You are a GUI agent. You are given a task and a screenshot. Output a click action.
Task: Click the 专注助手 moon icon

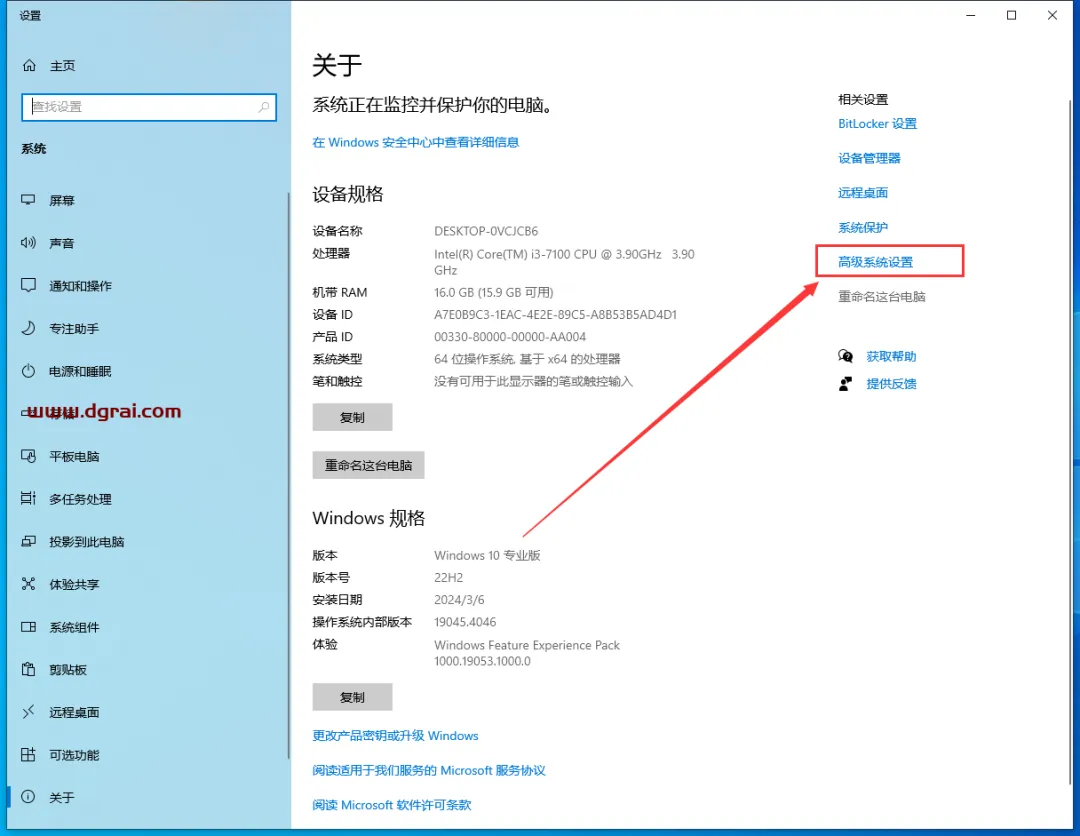(28, 328)
